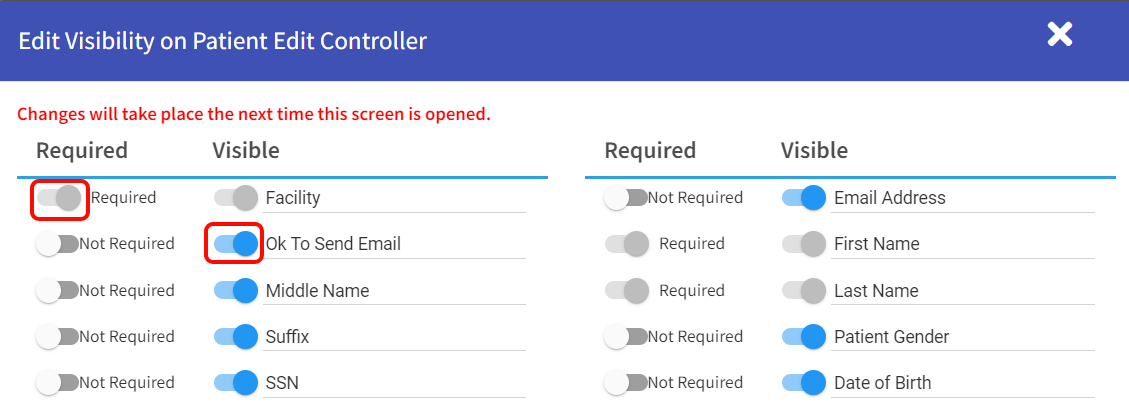Image resolution: width=1129 pixels, height=409 pixels.
Task: Hide the Patient Gender field
Action: pyautogui.click(x=804, y=337)
